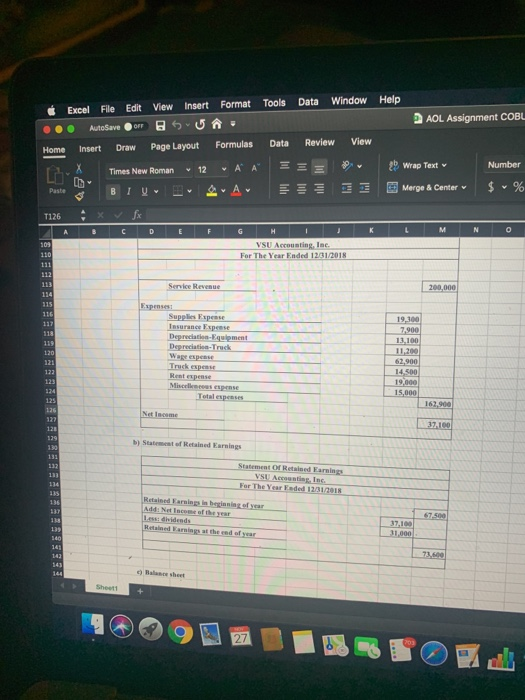Click the red font color button
525x700 pixels.
[x=237, y=190]
